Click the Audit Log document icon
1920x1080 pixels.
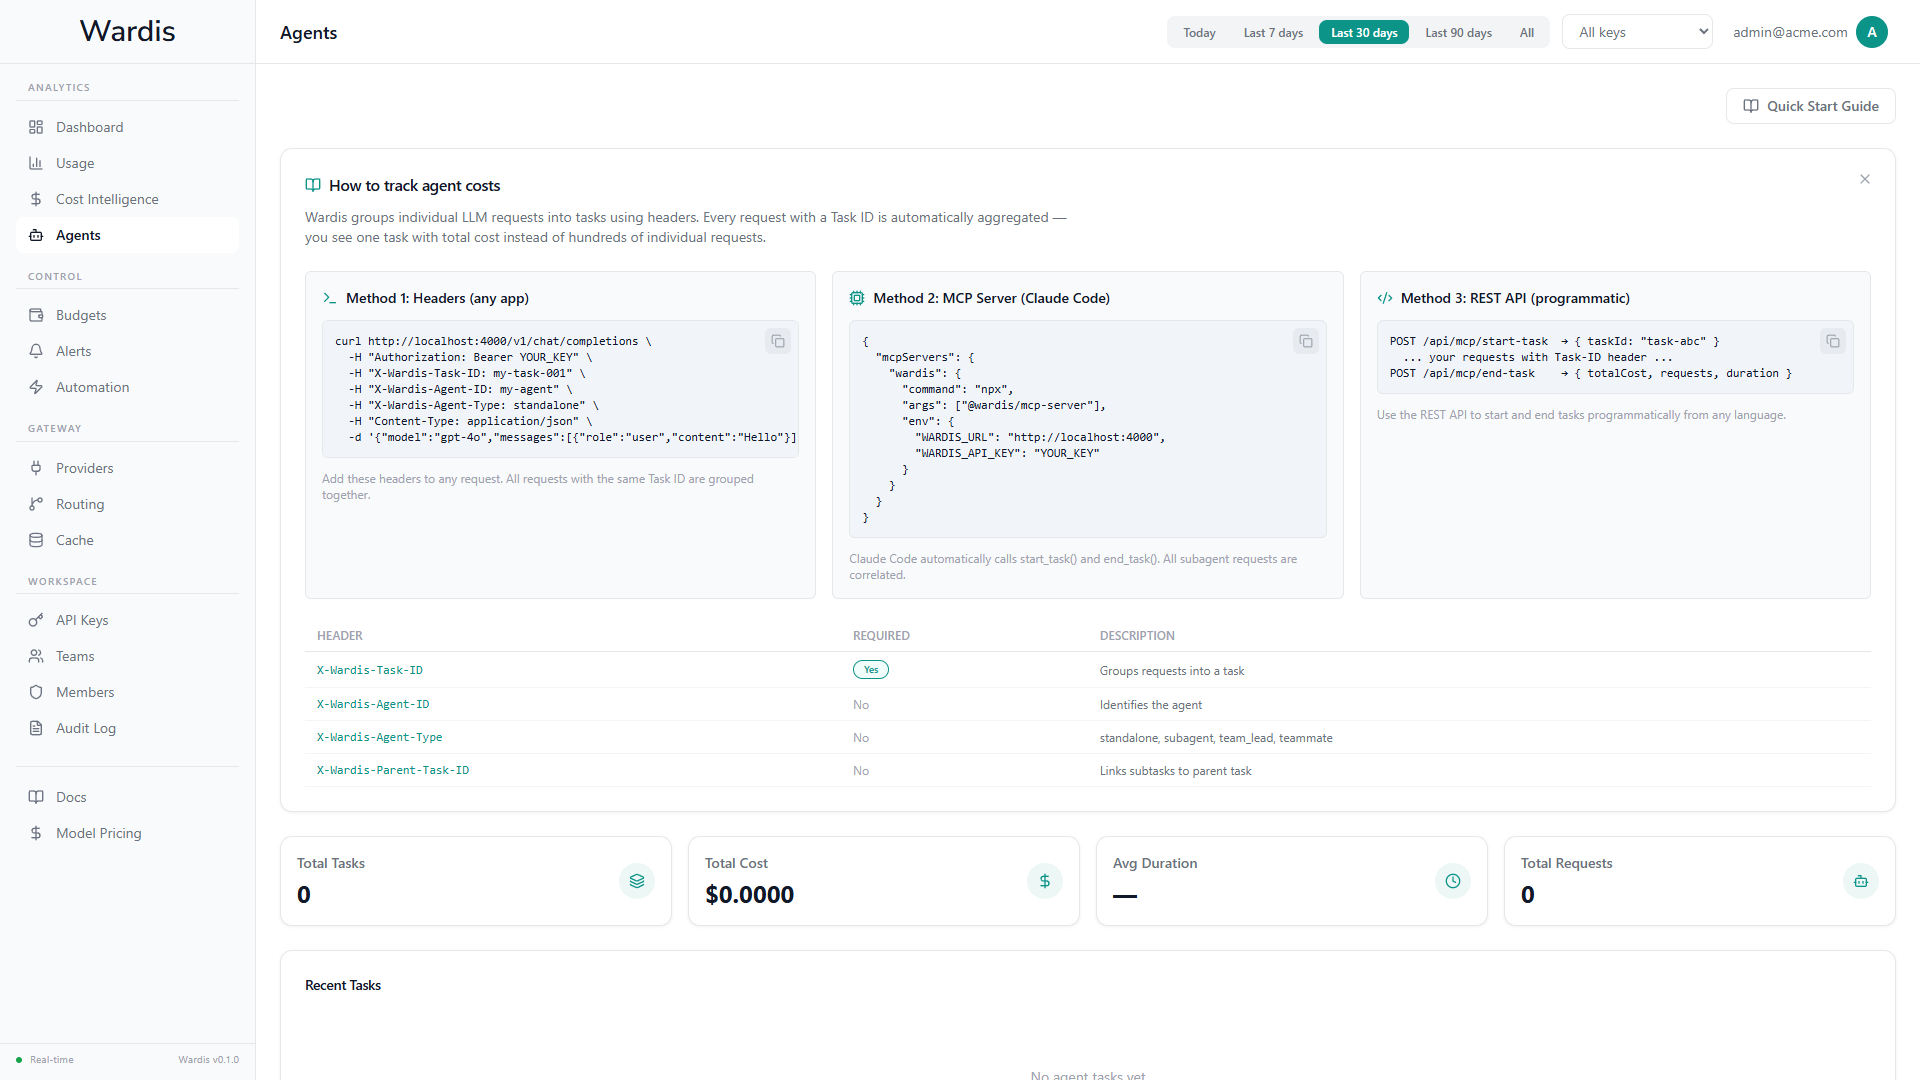pos(36,728)
